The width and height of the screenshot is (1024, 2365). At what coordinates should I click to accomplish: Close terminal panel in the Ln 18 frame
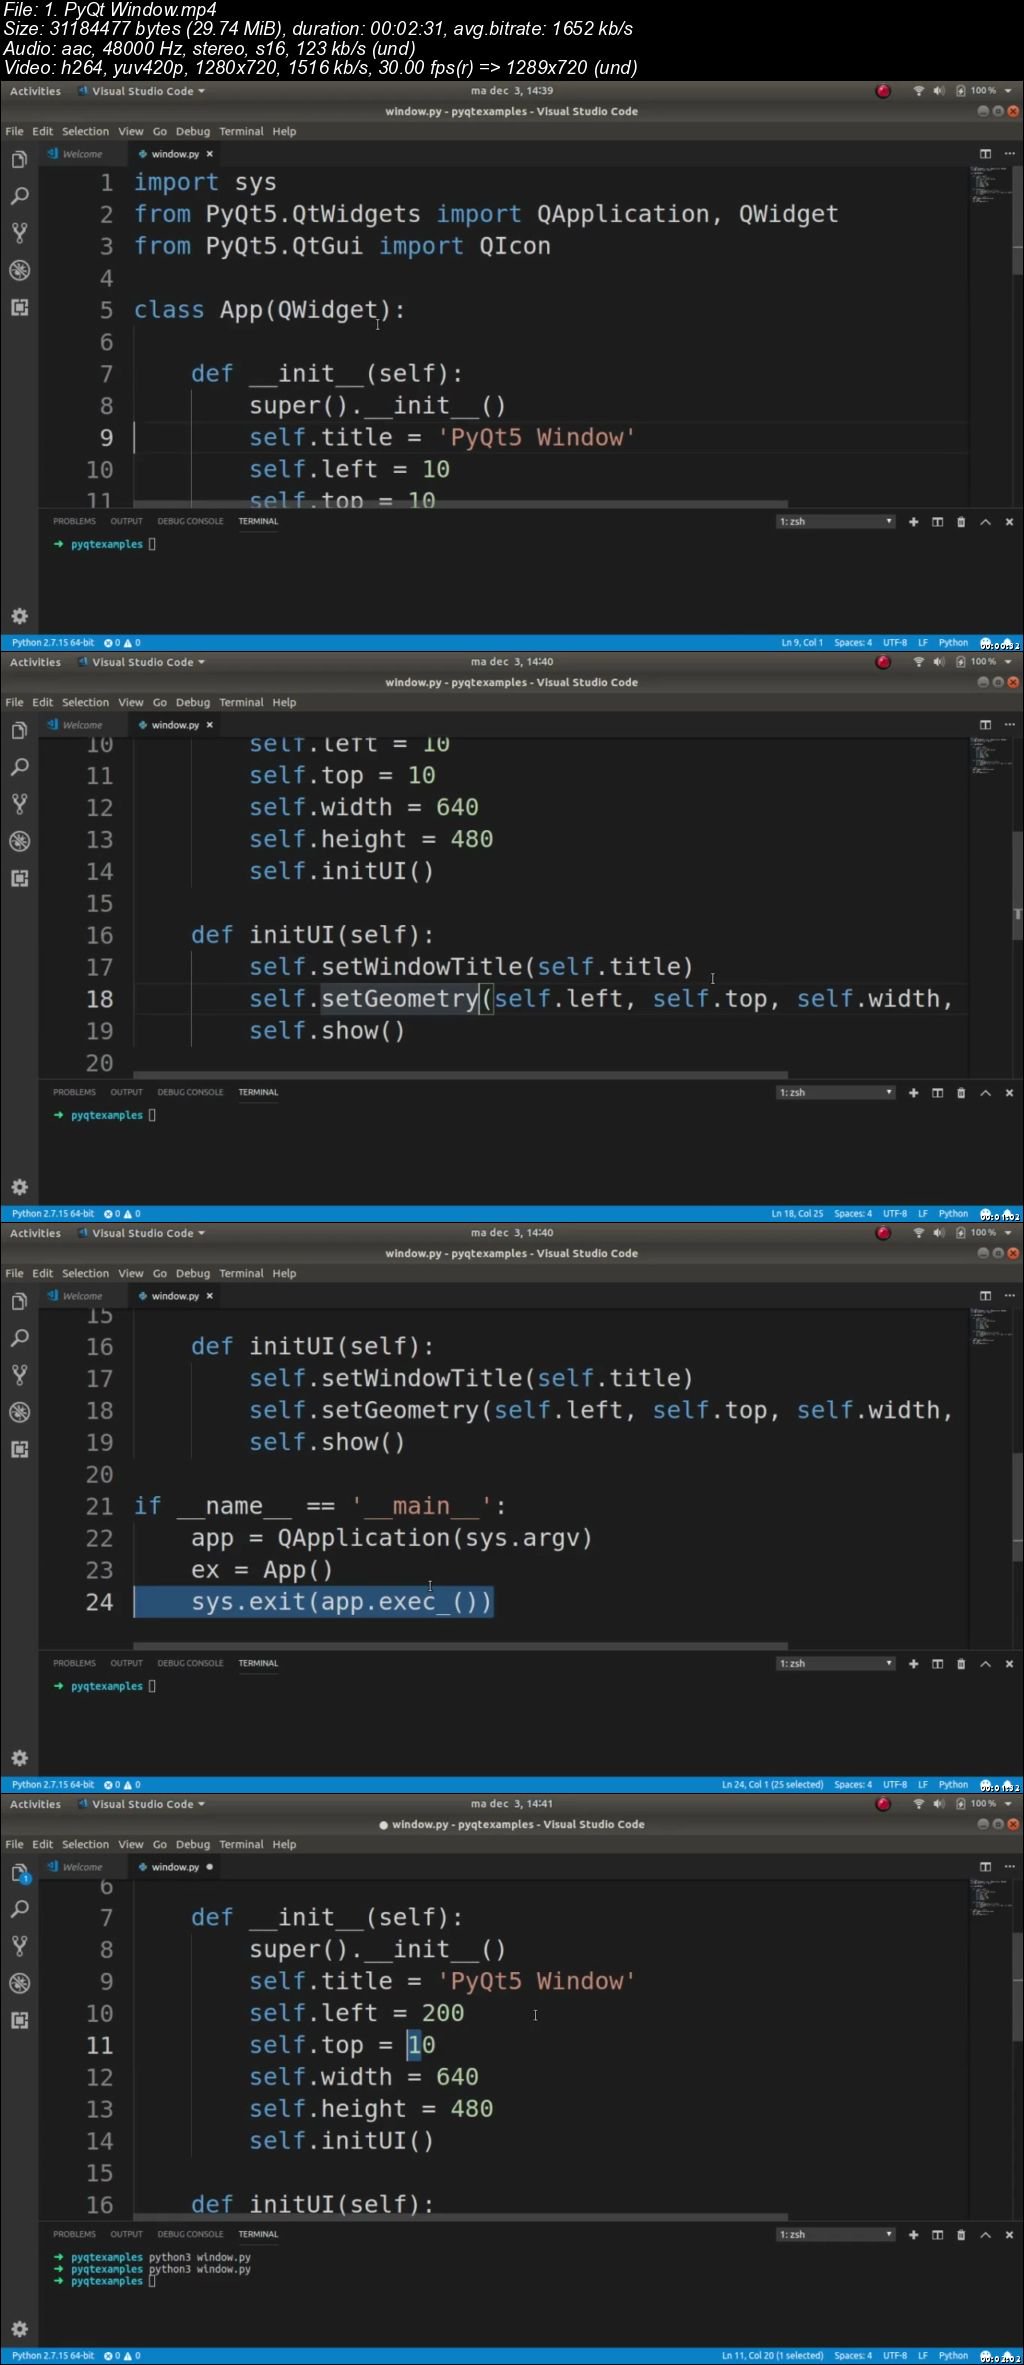(x=1009, y=1093)
